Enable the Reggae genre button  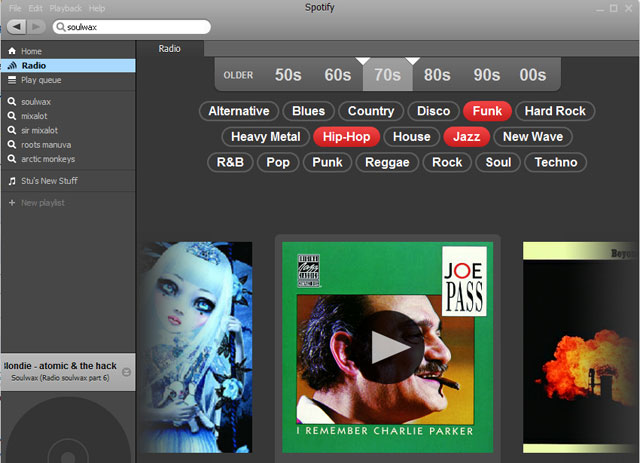[x=387, y=162]
